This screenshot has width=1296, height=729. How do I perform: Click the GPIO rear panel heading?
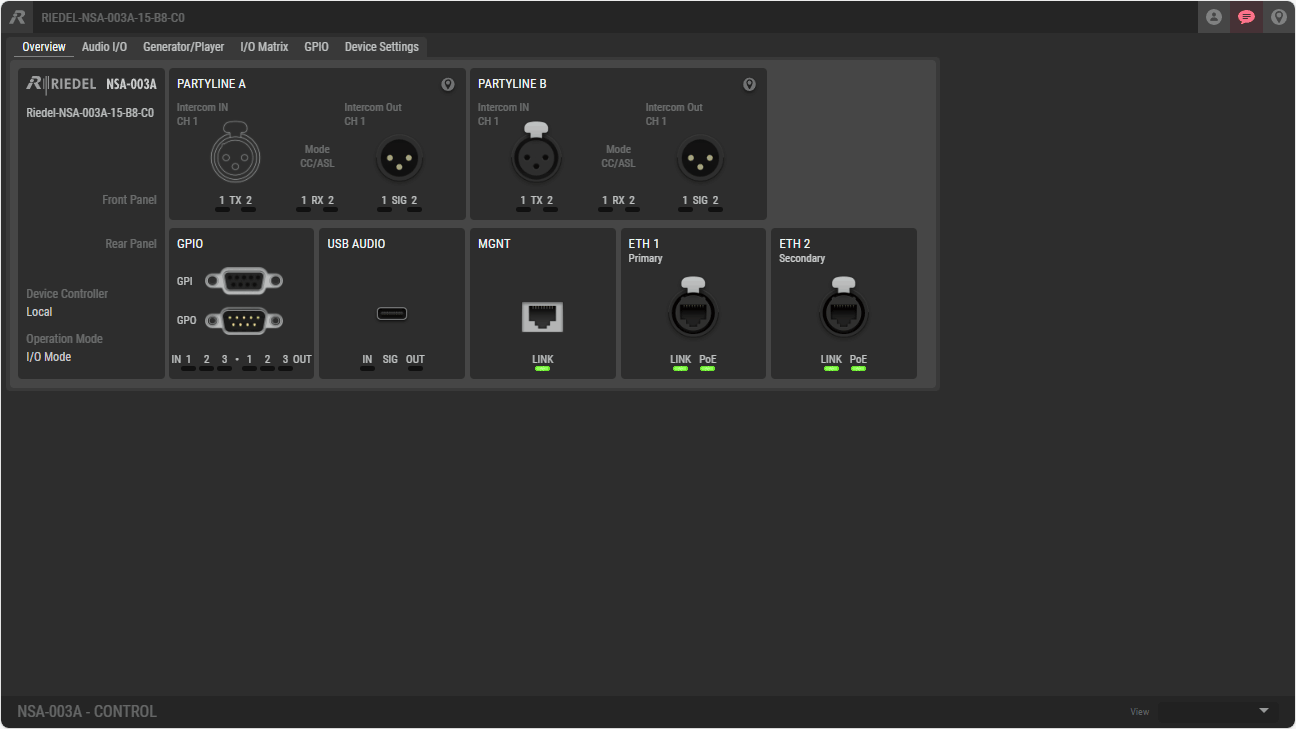(x=190, y=244)
